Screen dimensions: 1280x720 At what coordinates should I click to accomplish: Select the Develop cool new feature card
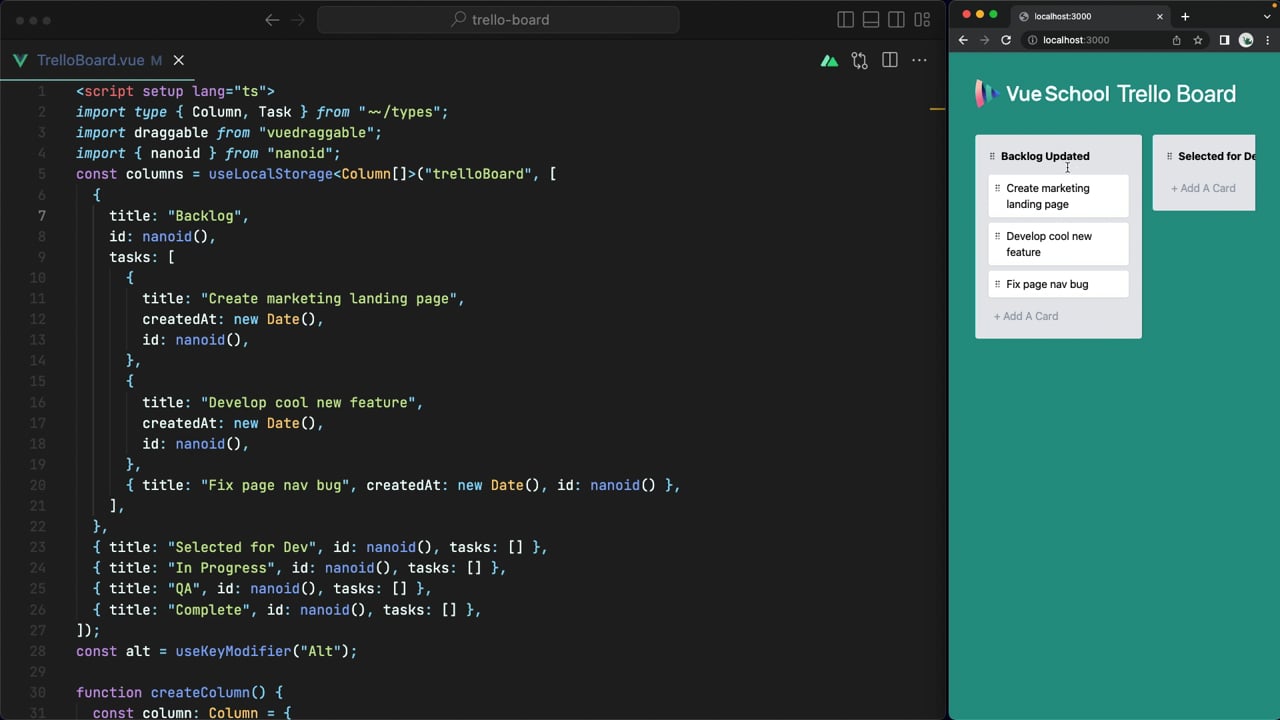[x=1058, y=244]
